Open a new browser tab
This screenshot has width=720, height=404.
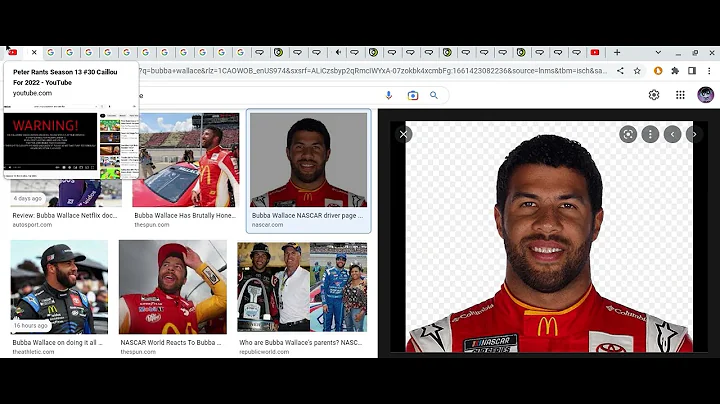pos(617,52)
